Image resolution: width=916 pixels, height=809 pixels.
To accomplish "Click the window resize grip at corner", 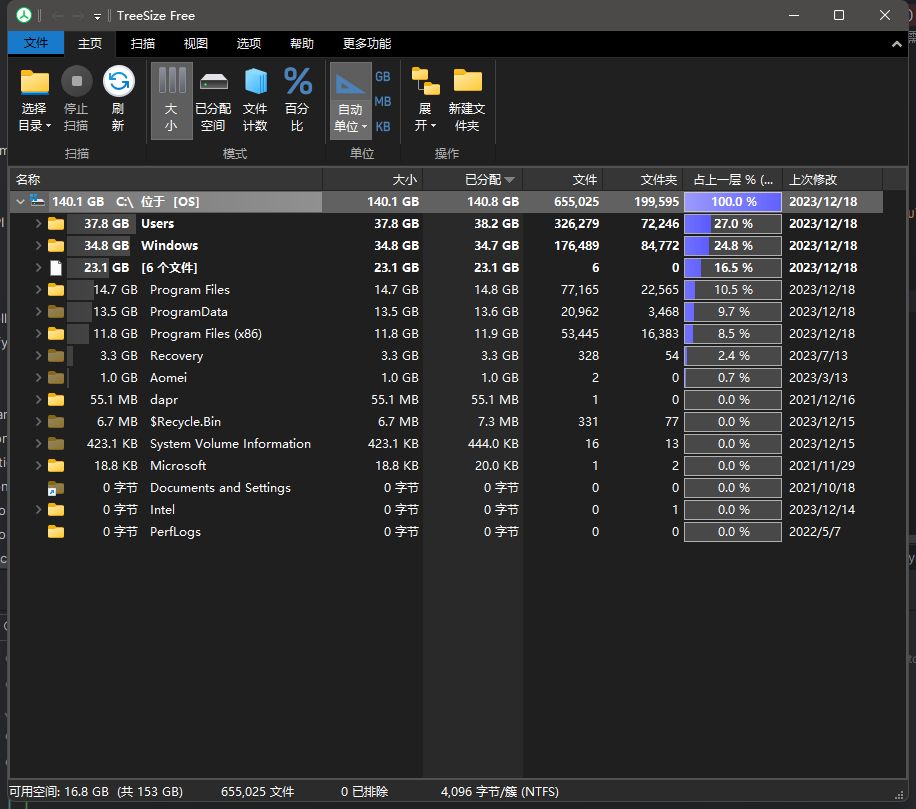I will [x=899, y=795].
